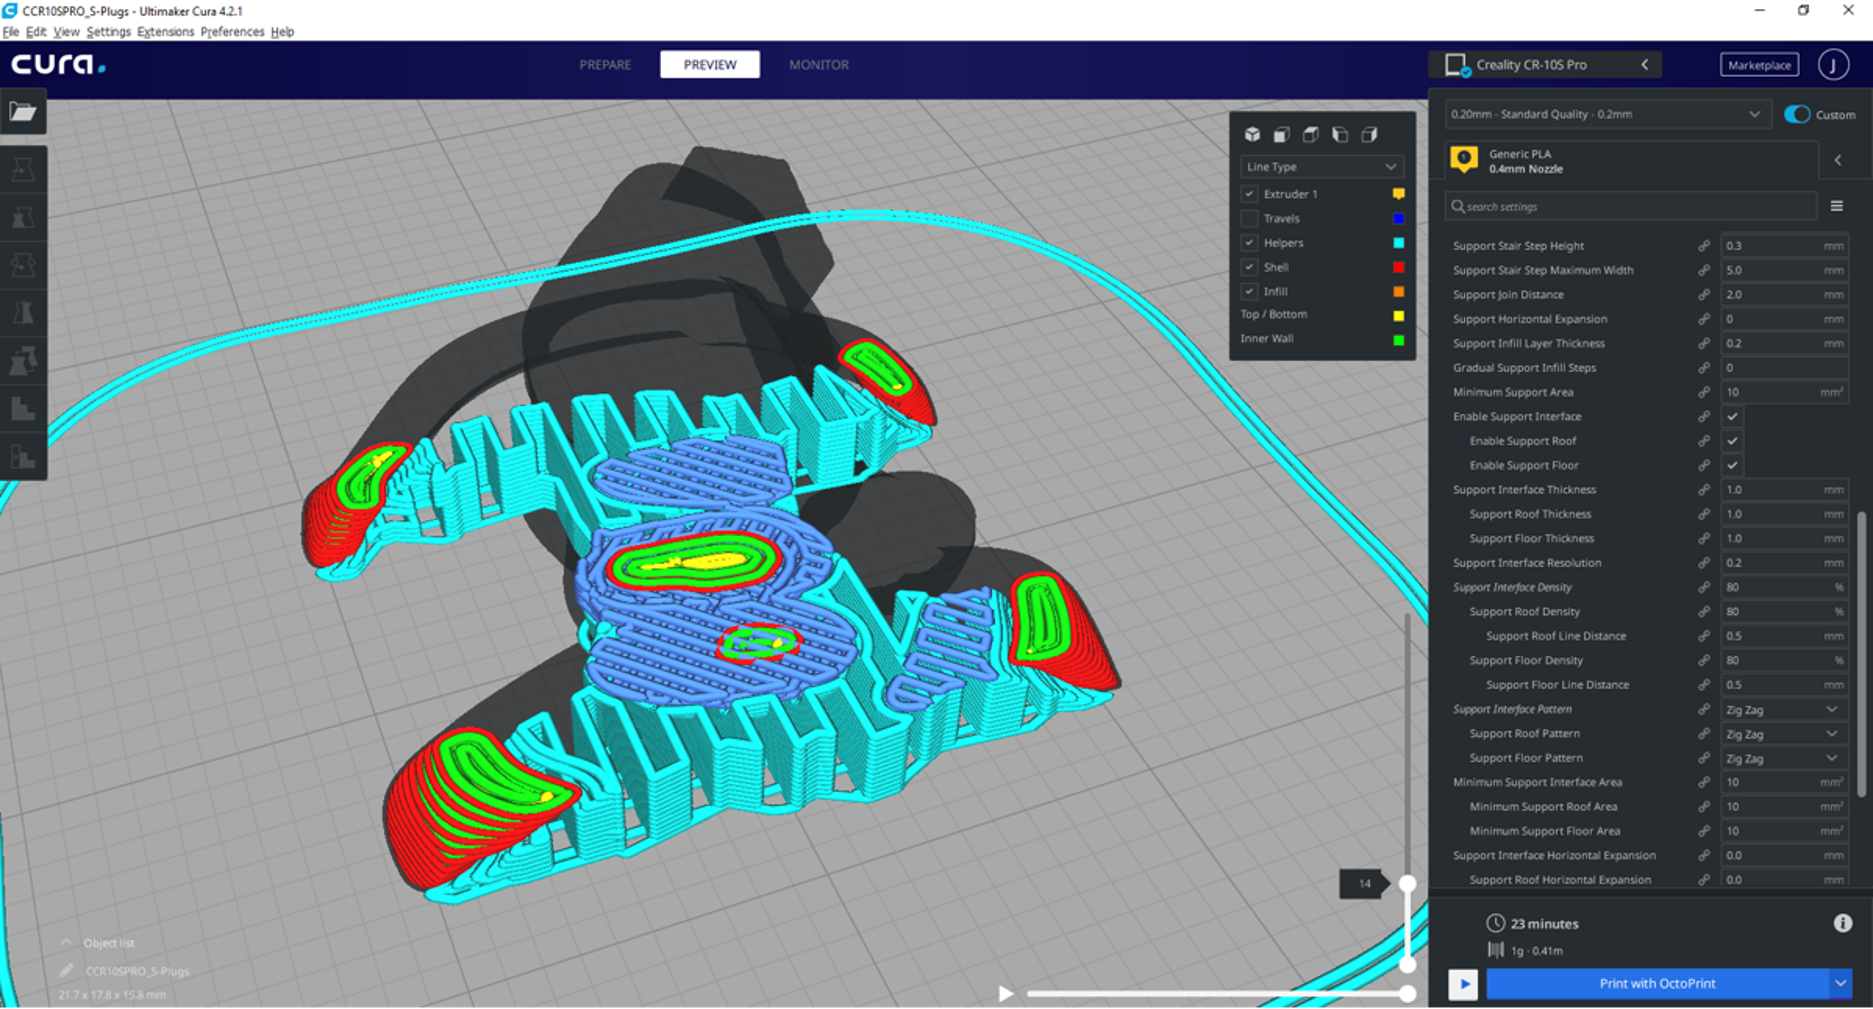
Task: Open a file using the folder icon
Action: tap(23, 112)
